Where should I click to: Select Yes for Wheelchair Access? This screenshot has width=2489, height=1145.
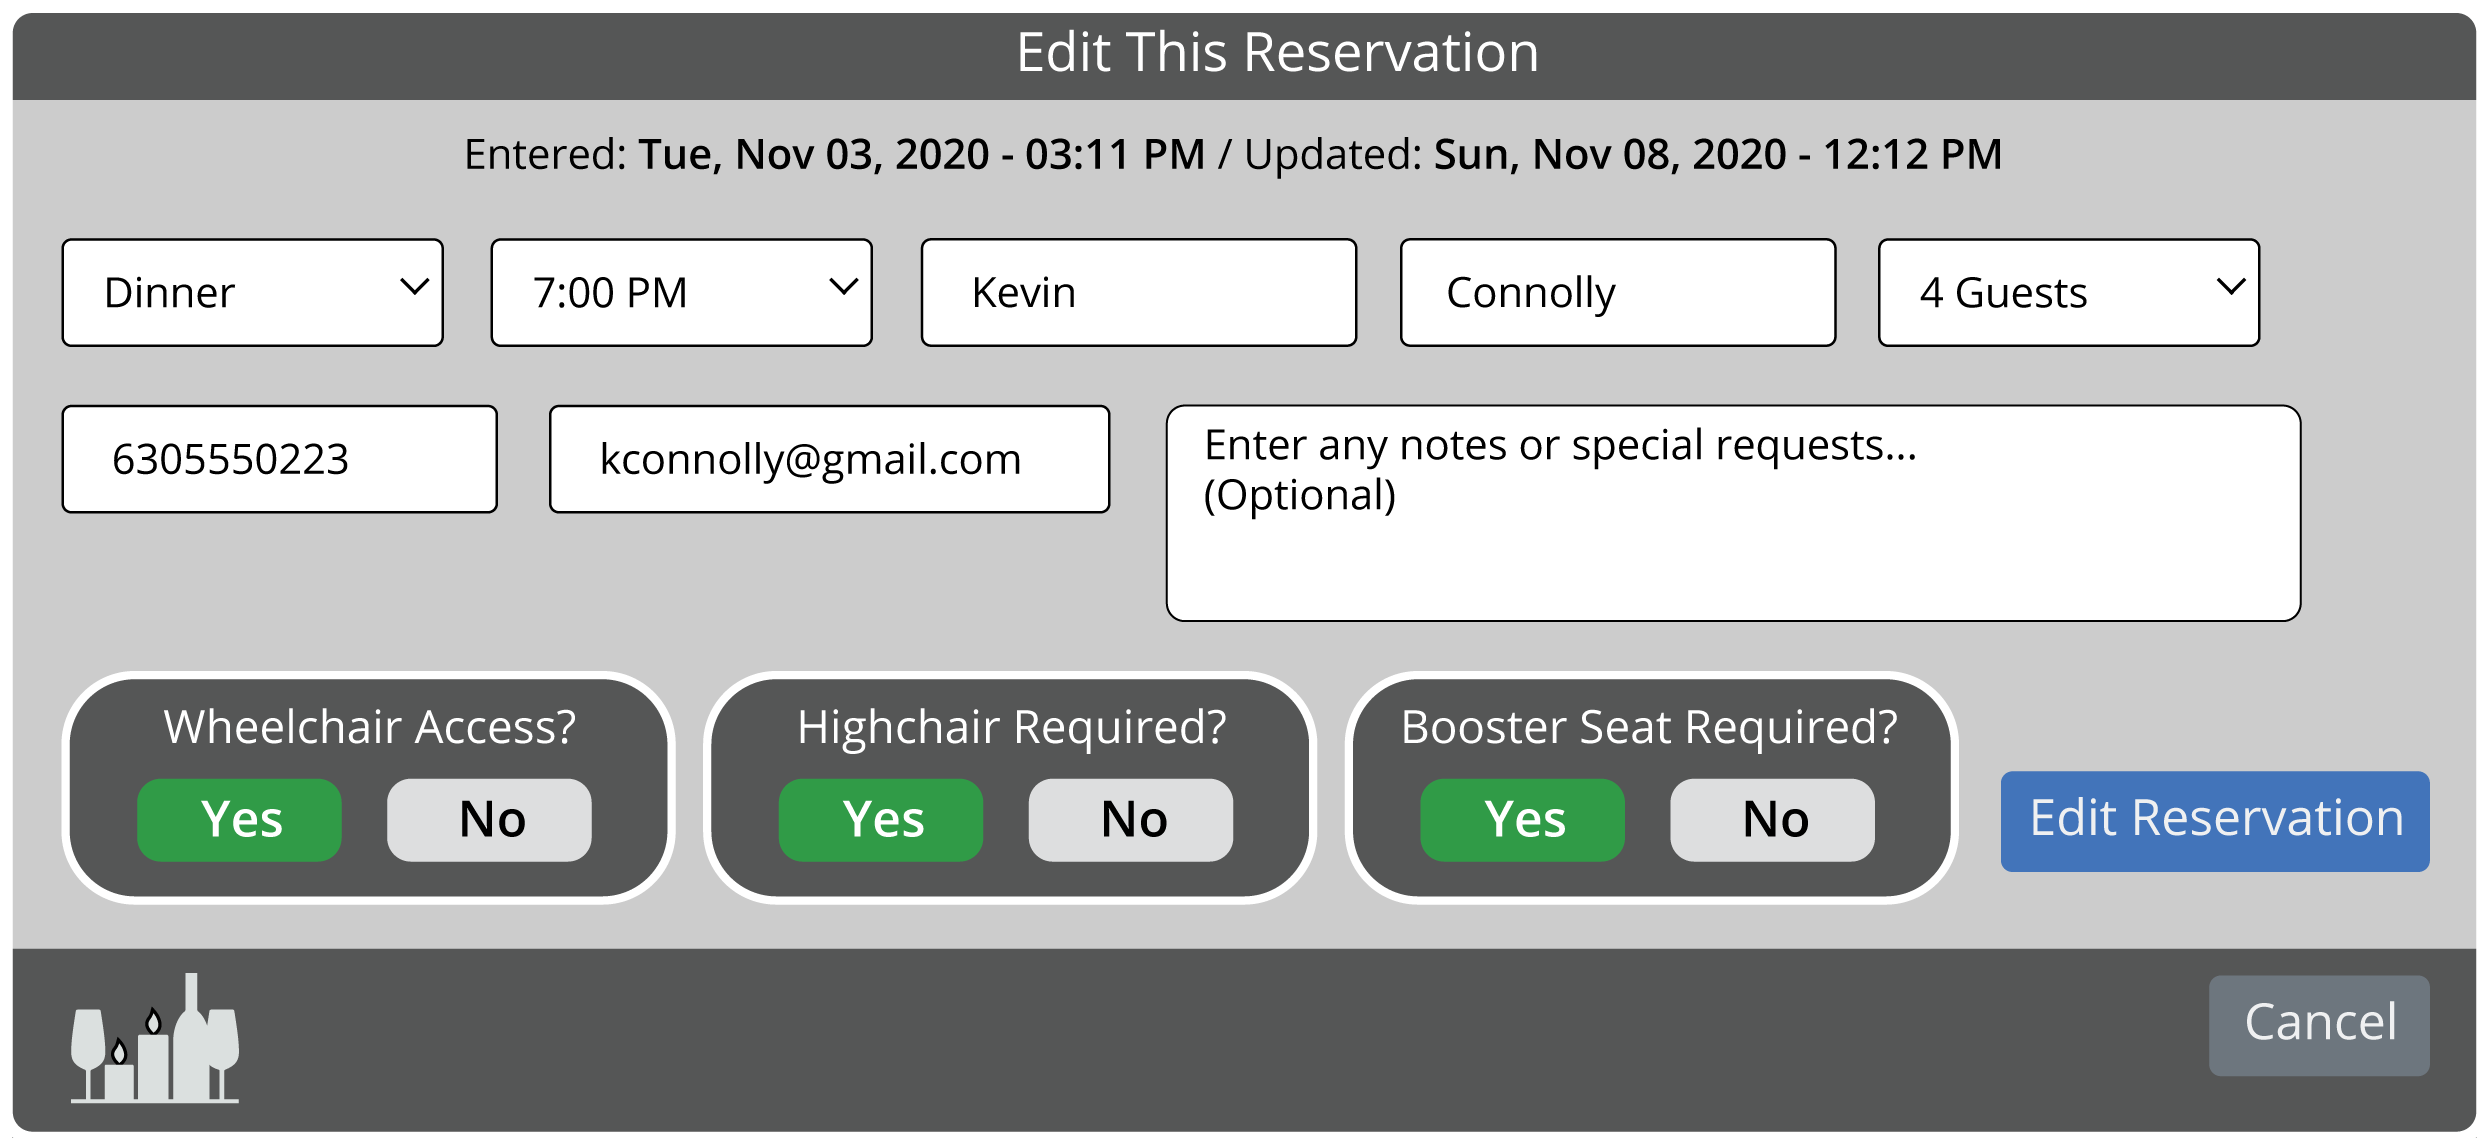239,820
